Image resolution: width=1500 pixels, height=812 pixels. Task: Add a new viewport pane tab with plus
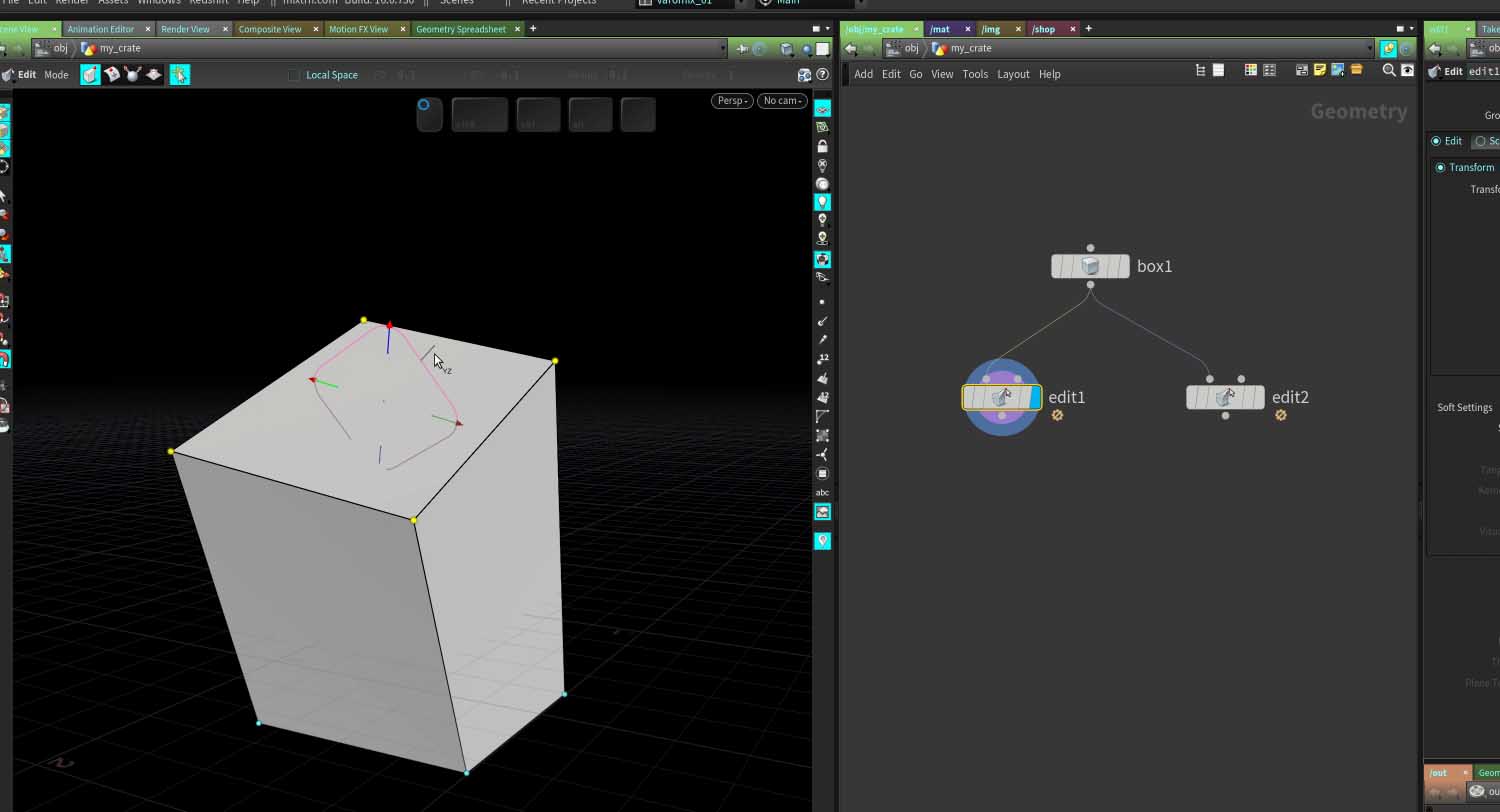point(533,29)
